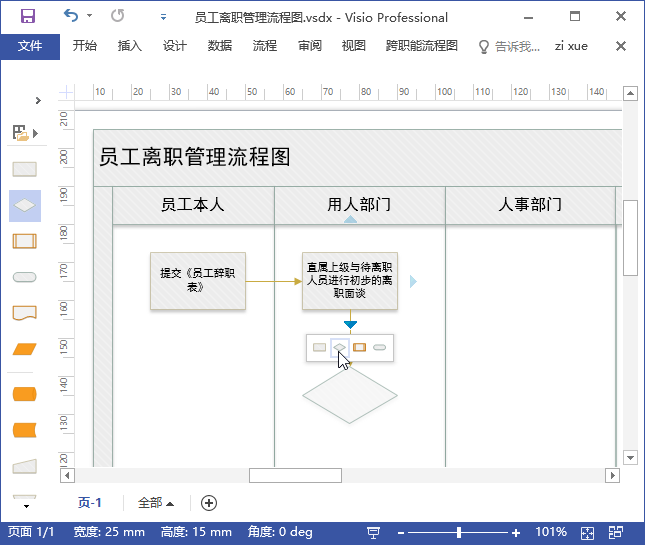Switch to the 插入 ribbon tab
This screenshot has width=645, height=545.
tap(130, 46)
